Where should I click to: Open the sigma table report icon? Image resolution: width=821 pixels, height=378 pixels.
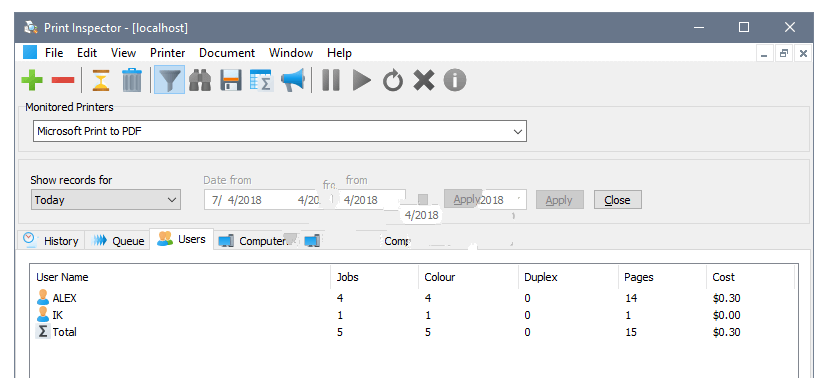click(261, 81)
